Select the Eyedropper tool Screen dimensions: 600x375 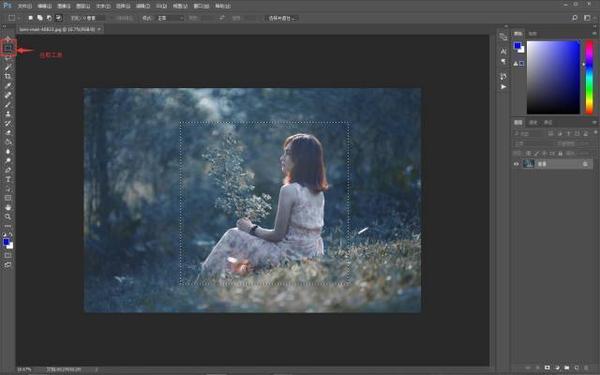[x=8, y=86]
